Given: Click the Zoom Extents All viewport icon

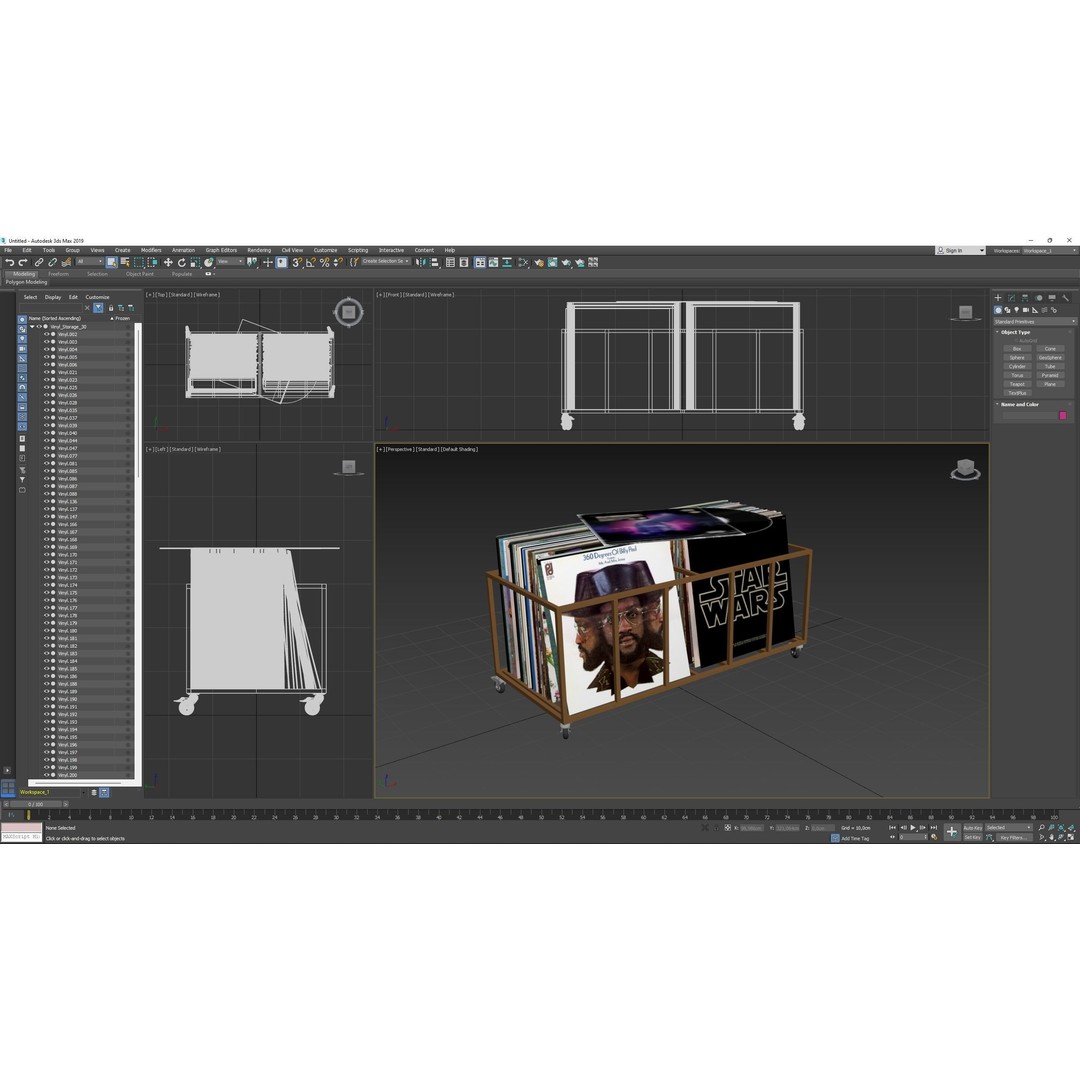Looking at the screenshot, I should coord(1071,828).
